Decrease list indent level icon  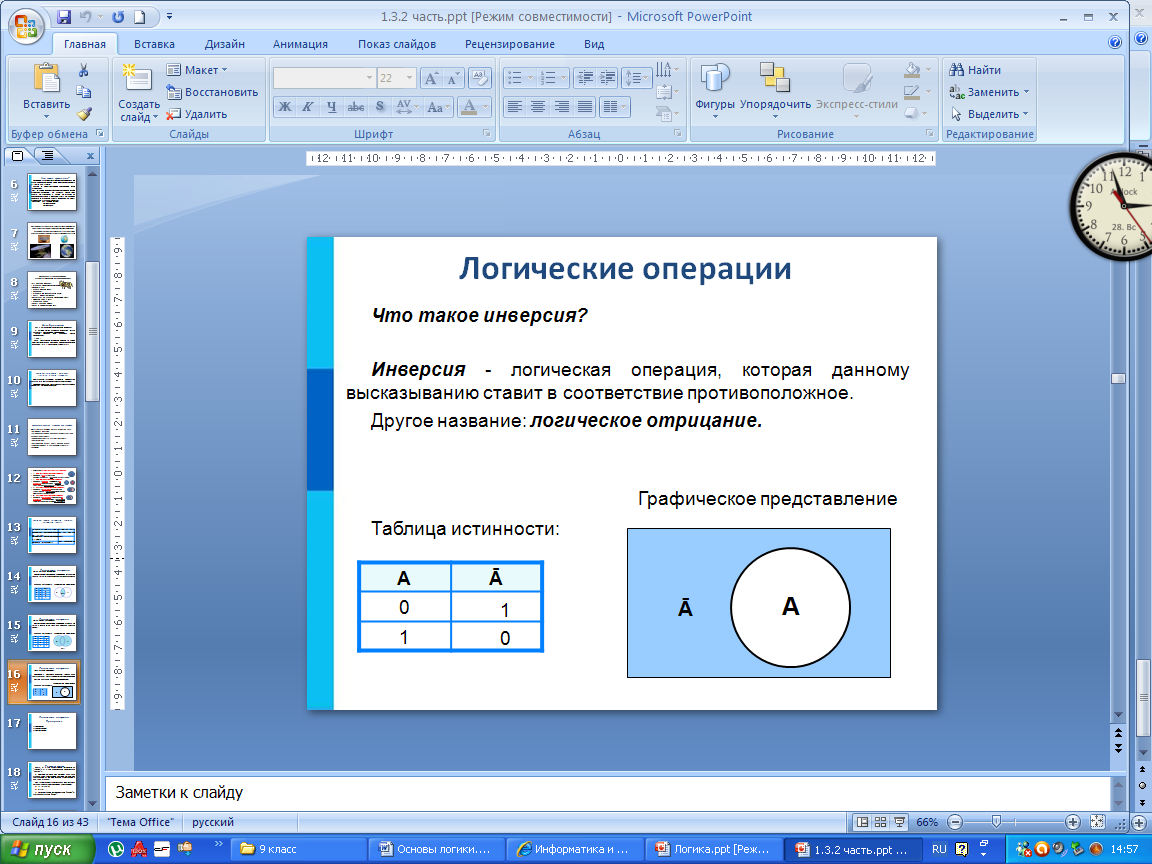[x=585, y=77]
